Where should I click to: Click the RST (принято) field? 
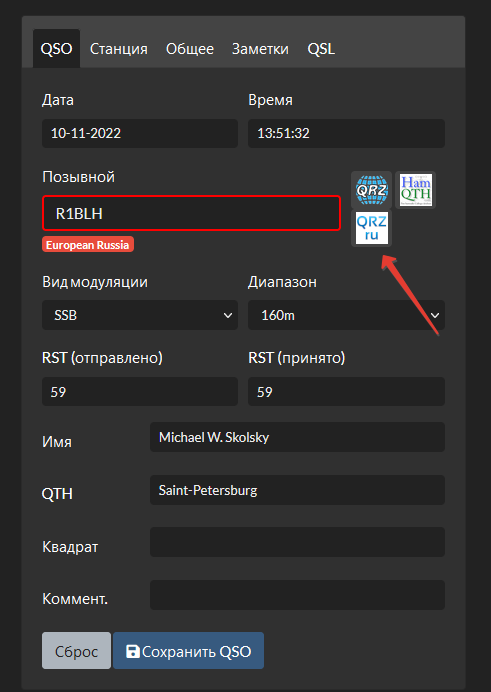346,391
